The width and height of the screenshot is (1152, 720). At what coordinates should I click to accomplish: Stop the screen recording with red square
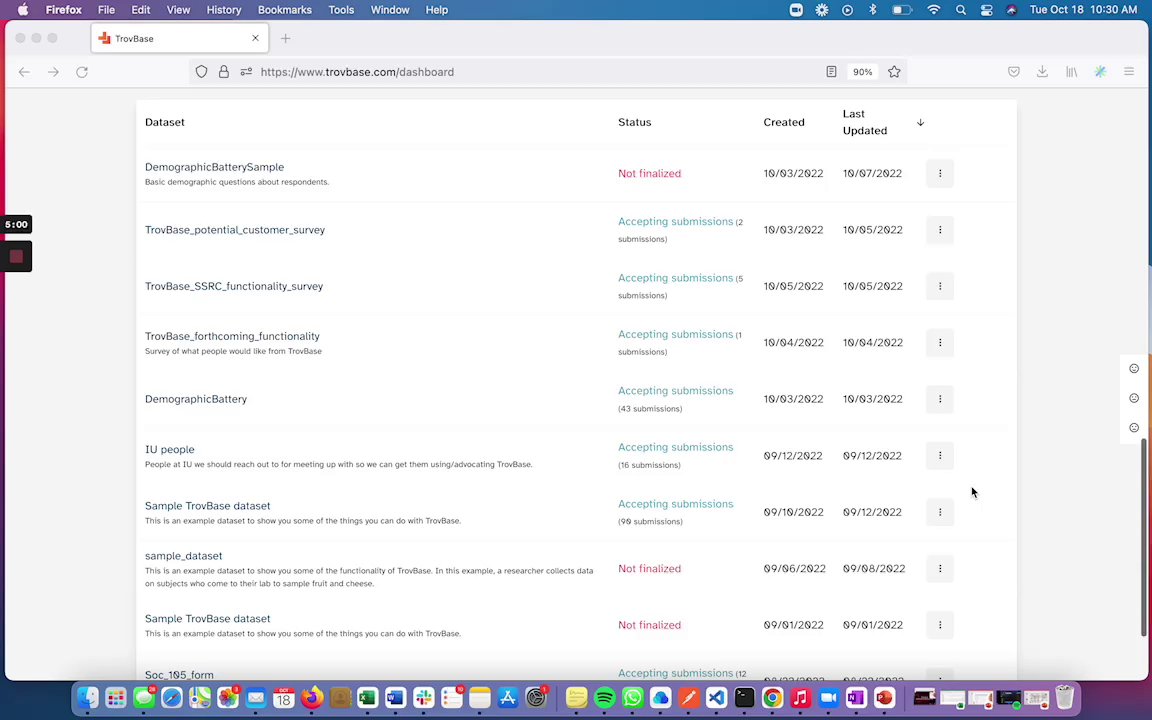pyautogui.click(x=16, y=256)
